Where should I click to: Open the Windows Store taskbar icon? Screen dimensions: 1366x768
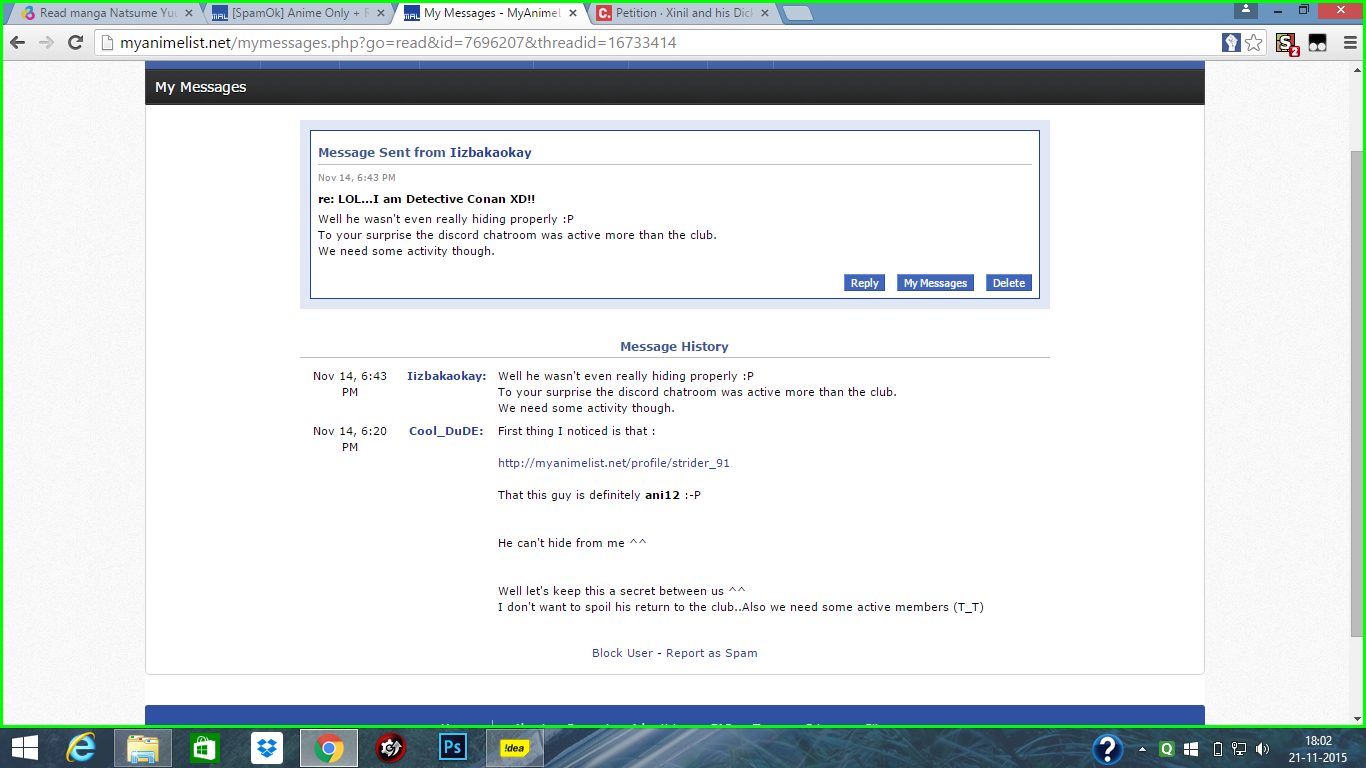(205, 747)
